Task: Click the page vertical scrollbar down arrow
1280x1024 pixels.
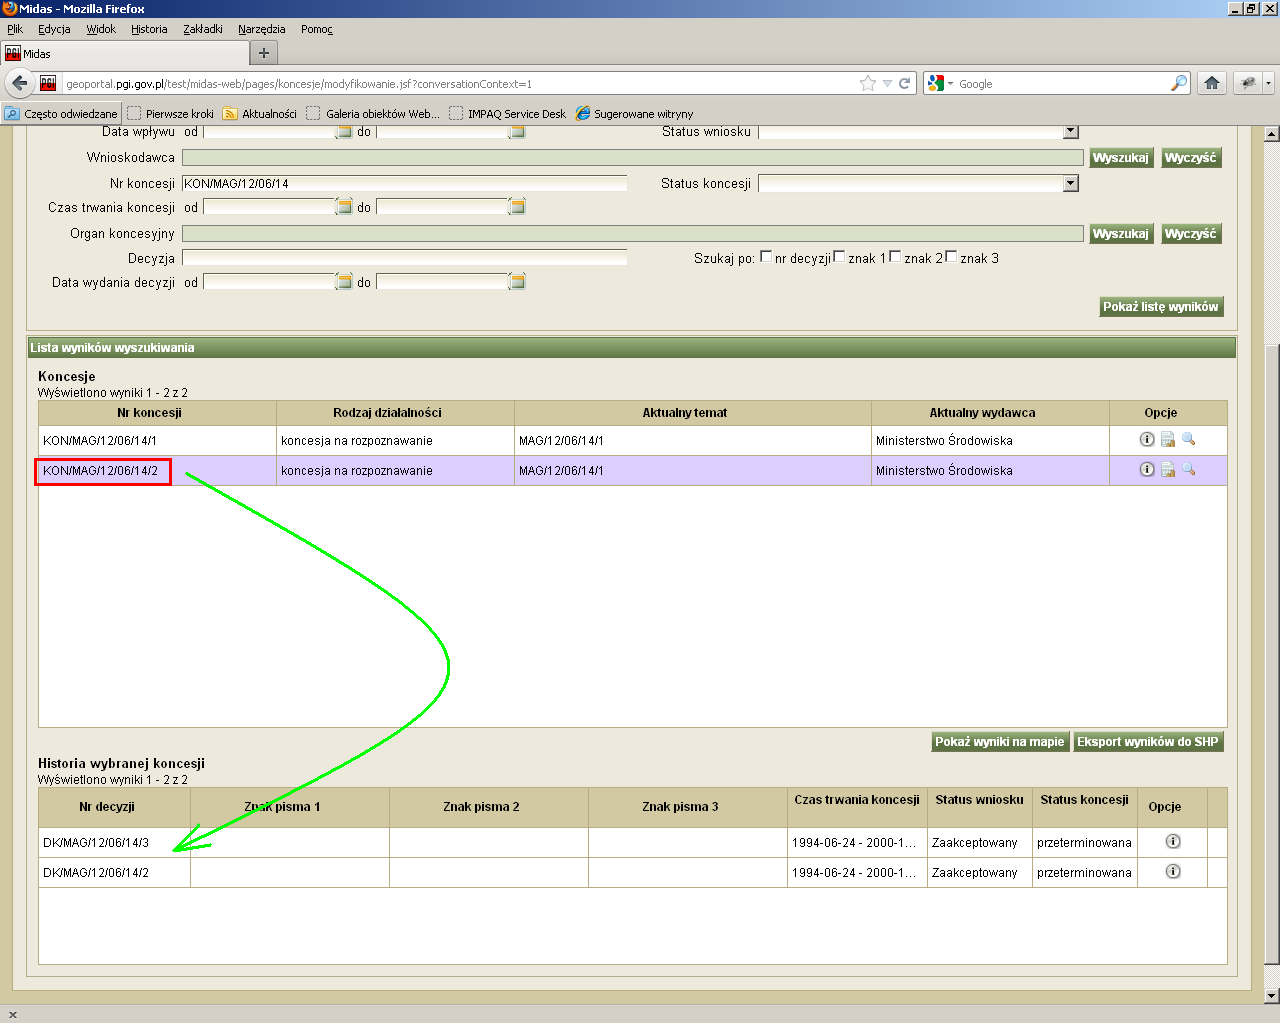Action: (x=1271, y=996)
